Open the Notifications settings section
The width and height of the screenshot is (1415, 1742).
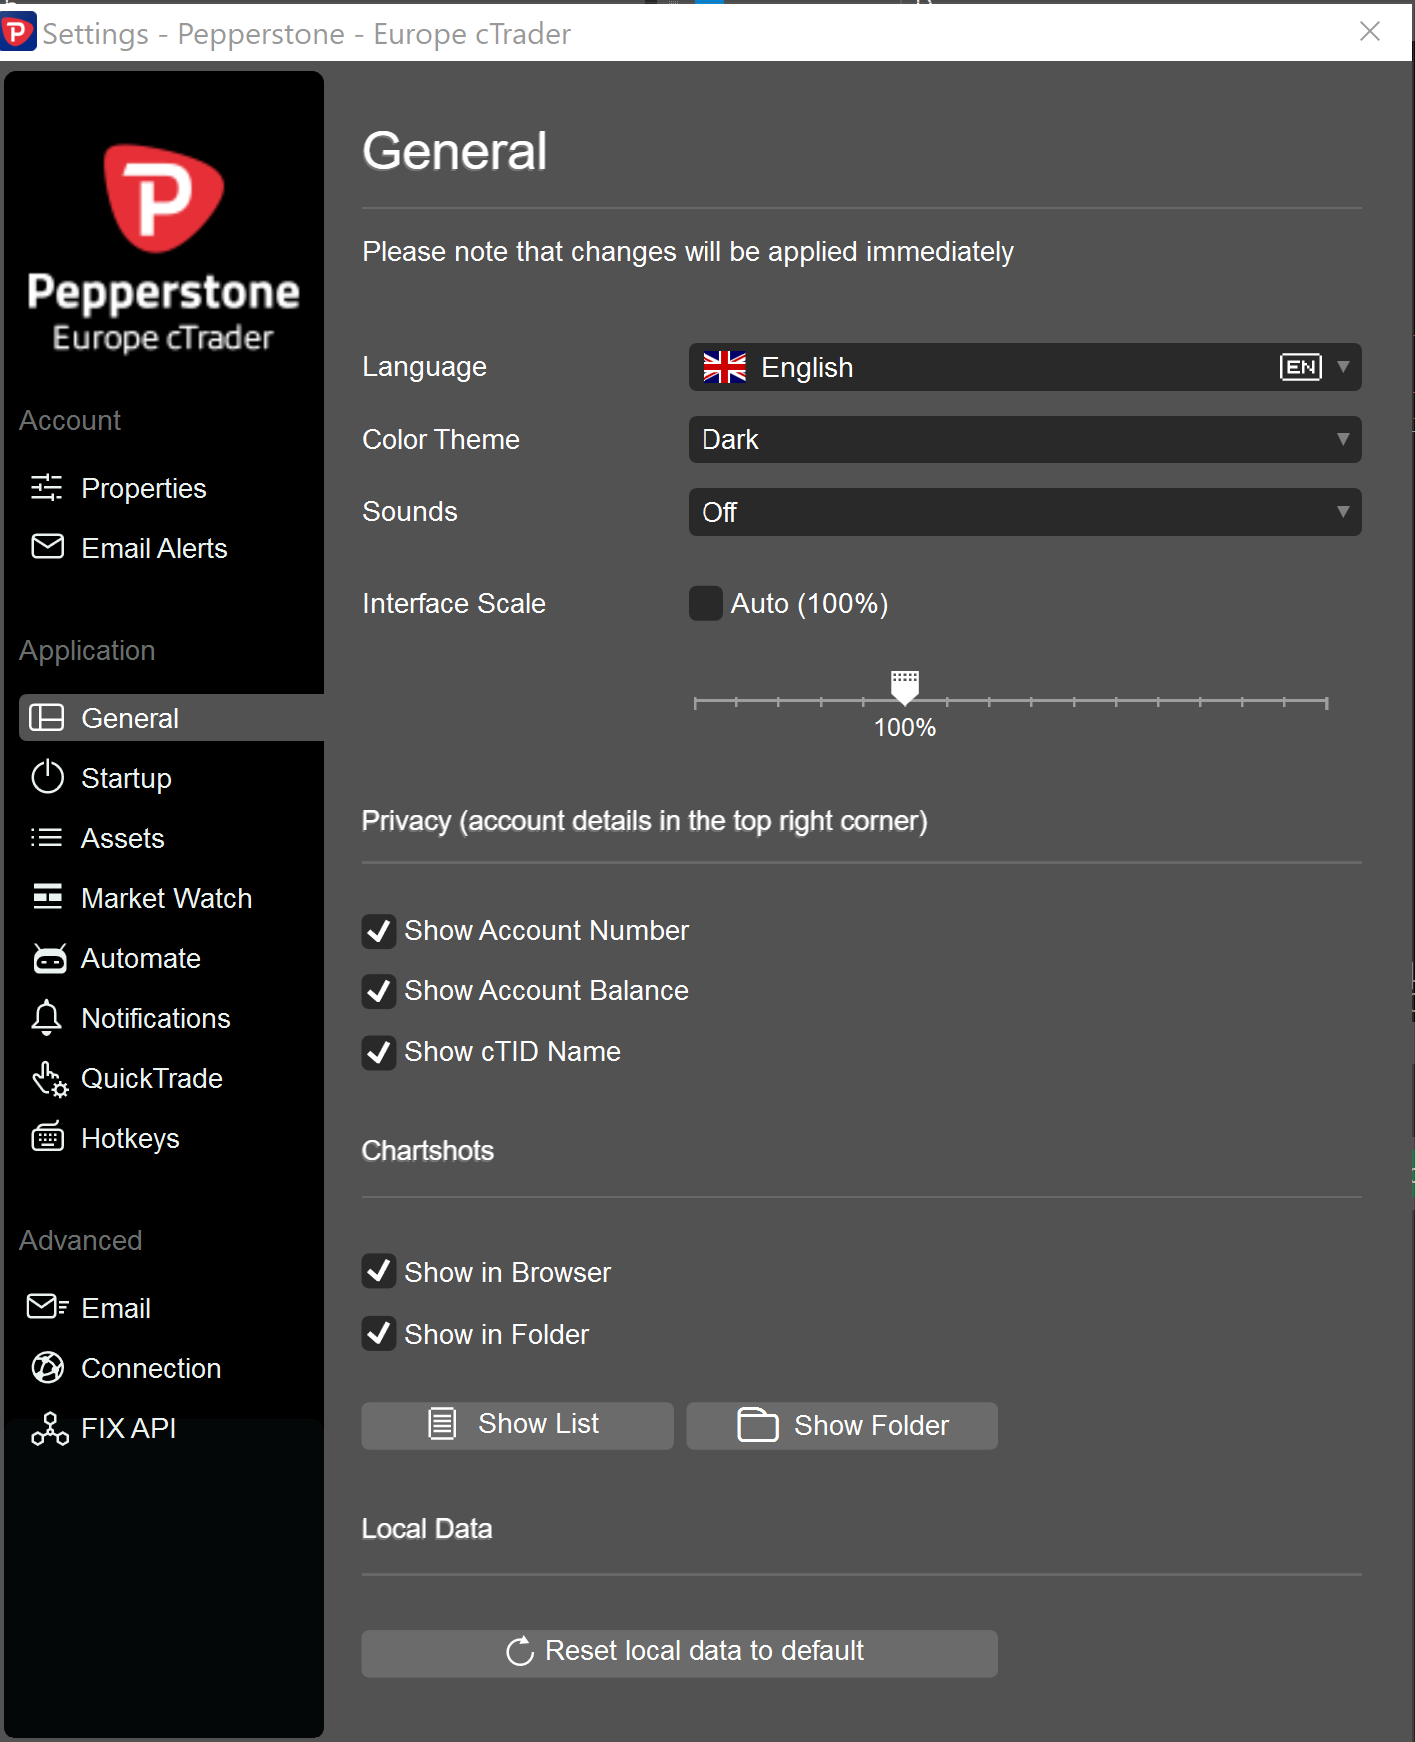point(155,1018)
